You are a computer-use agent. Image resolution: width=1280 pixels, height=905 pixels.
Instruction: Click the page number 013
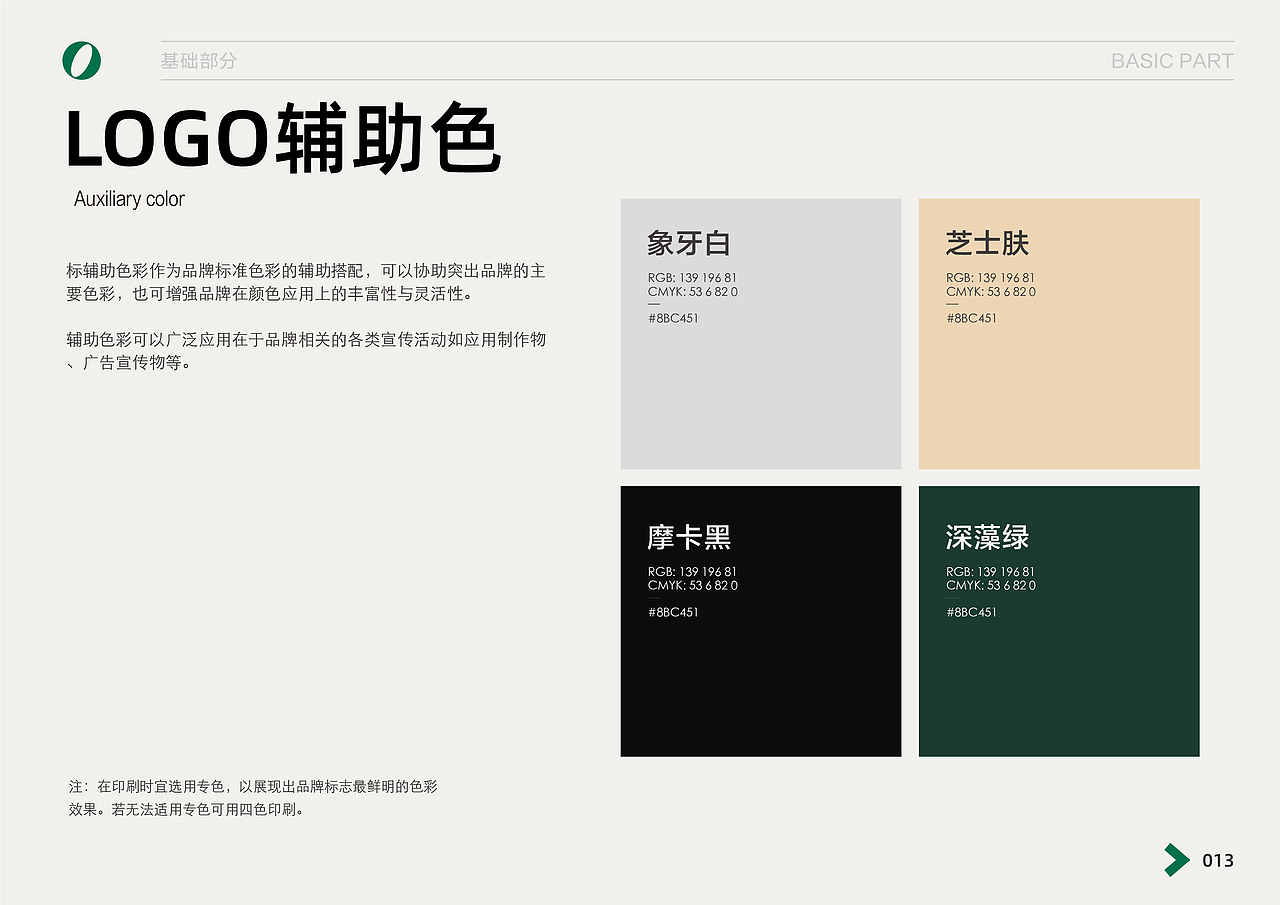click(1216, 860)
